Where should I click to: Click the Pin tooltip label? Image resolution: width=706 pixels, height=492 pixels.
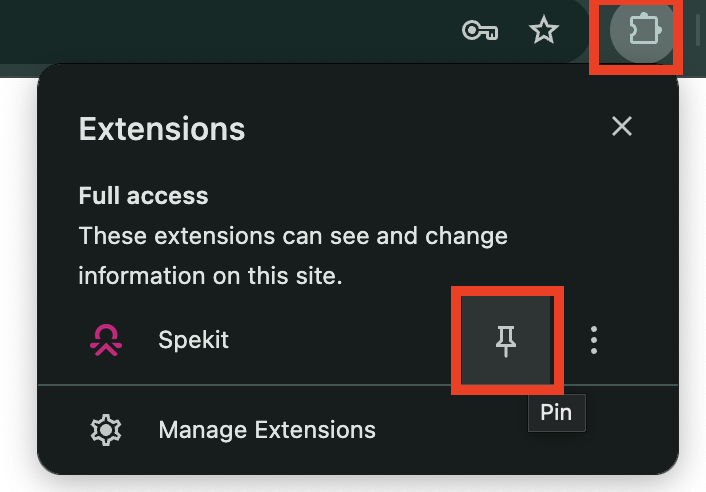(x=557, y=412)
